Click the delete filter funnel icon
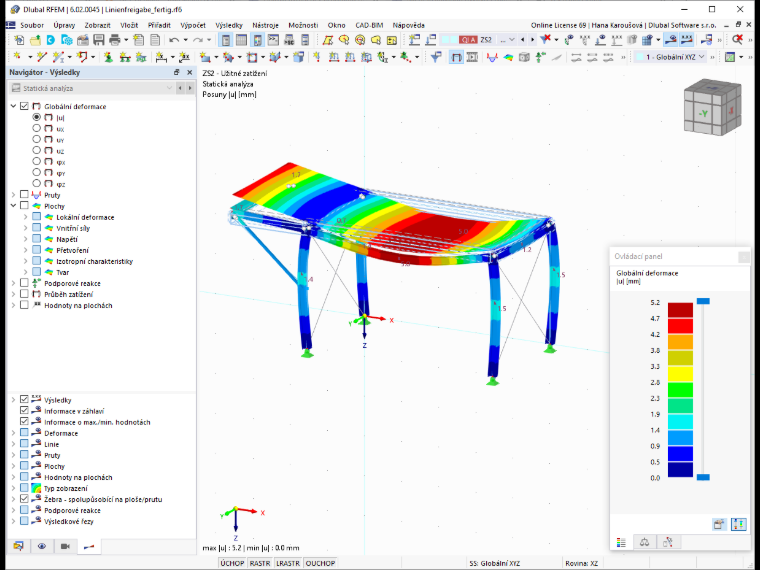 546,40
